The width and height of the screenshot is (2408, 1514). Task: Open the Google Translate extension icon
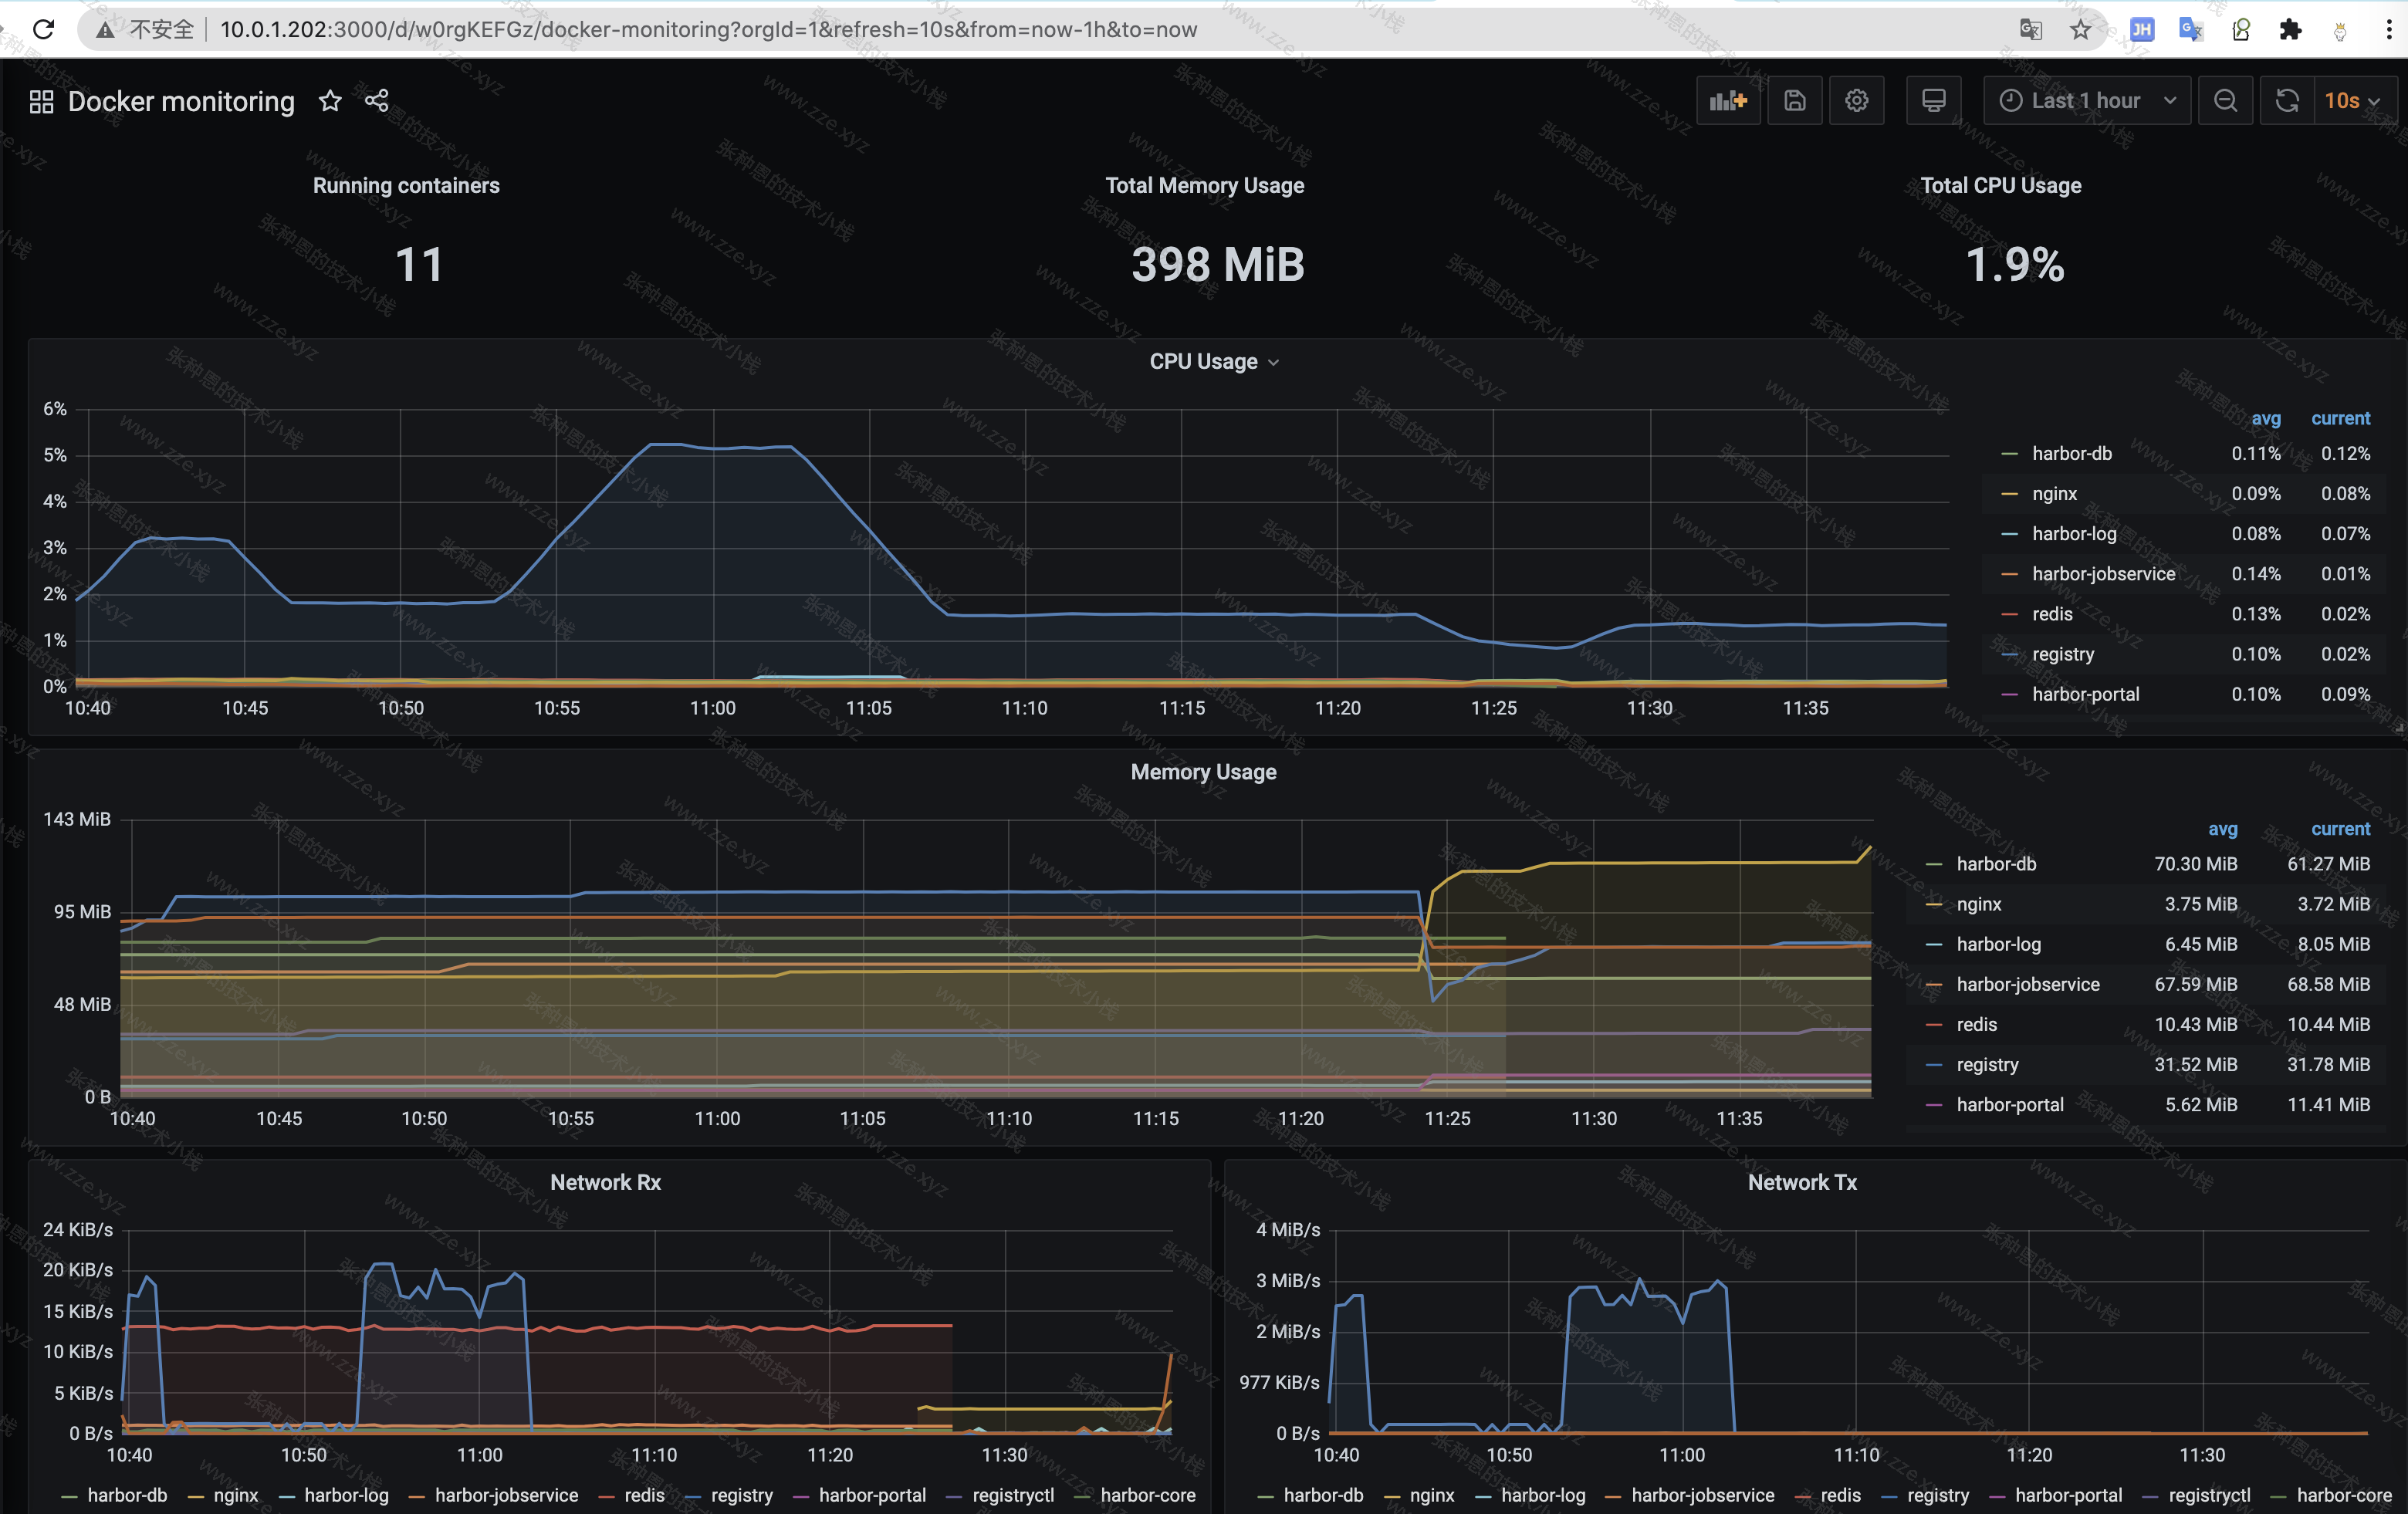[2191, 29]
